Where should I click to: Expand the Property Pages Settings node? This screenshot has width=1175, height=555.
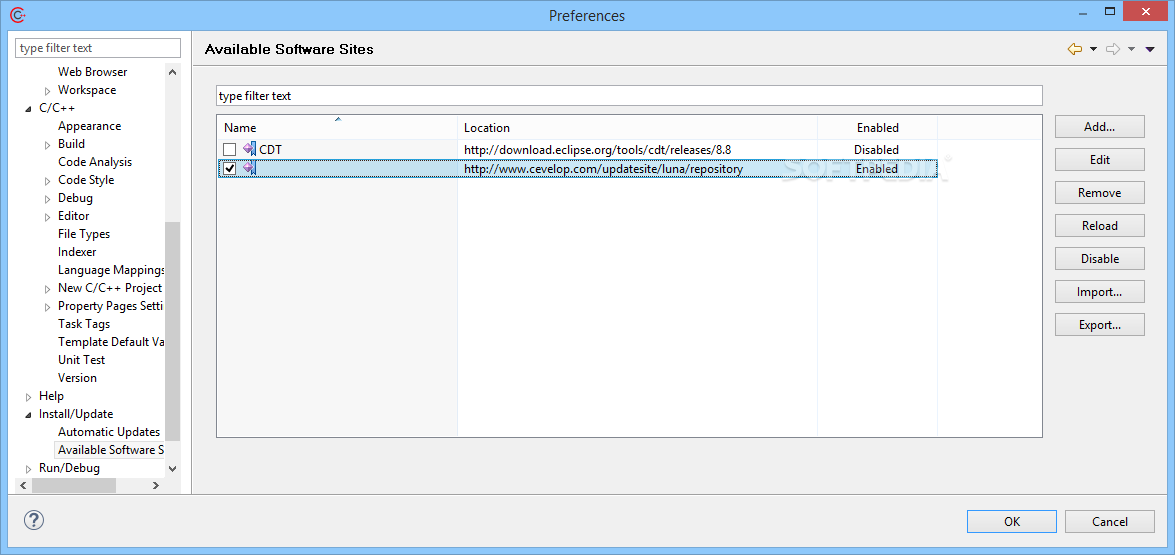point(48,306)
